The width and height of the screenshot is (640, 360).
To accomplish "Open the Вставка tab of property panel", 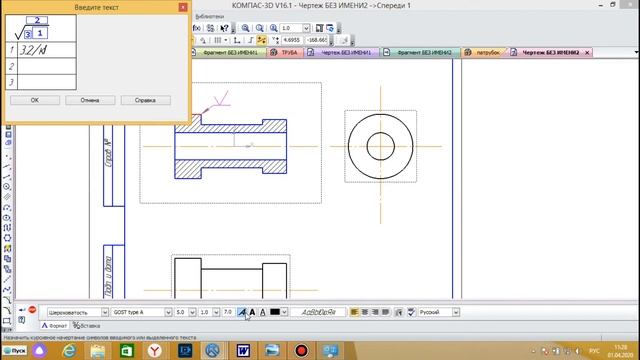I will point(87,326).
